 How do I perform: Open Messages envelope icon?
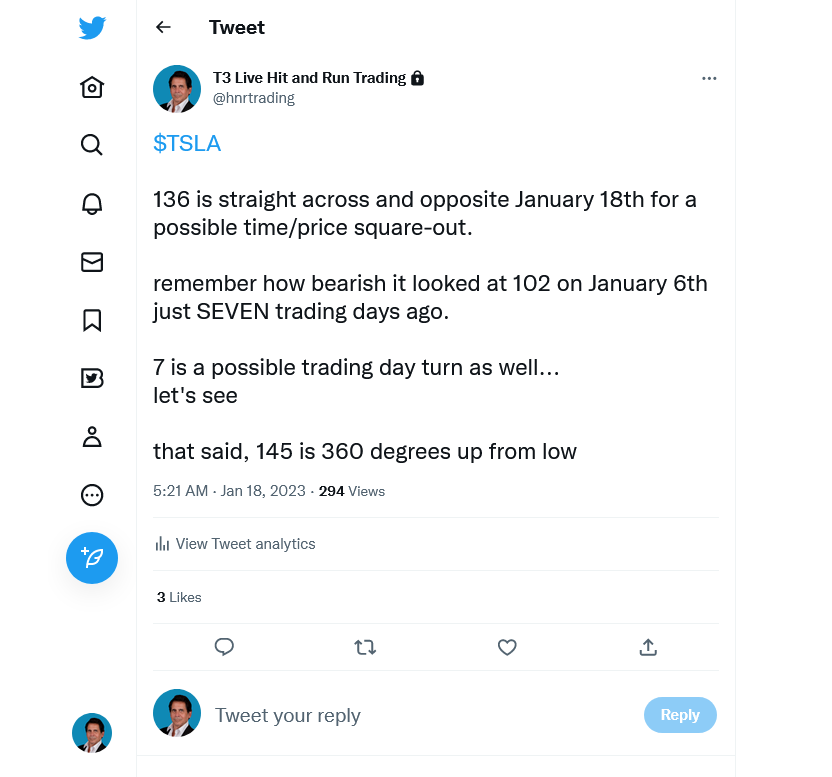[92, 262]
